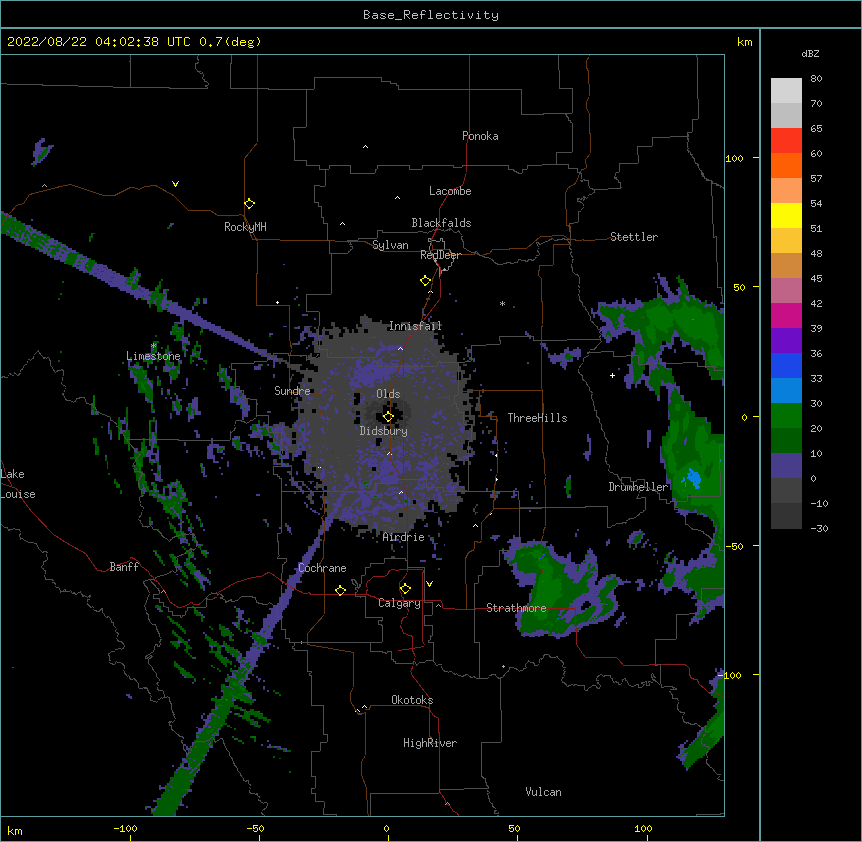Viewport: 862px width, 842px height.
Task: Click the Cochrane city label
Action: [322, 568]
